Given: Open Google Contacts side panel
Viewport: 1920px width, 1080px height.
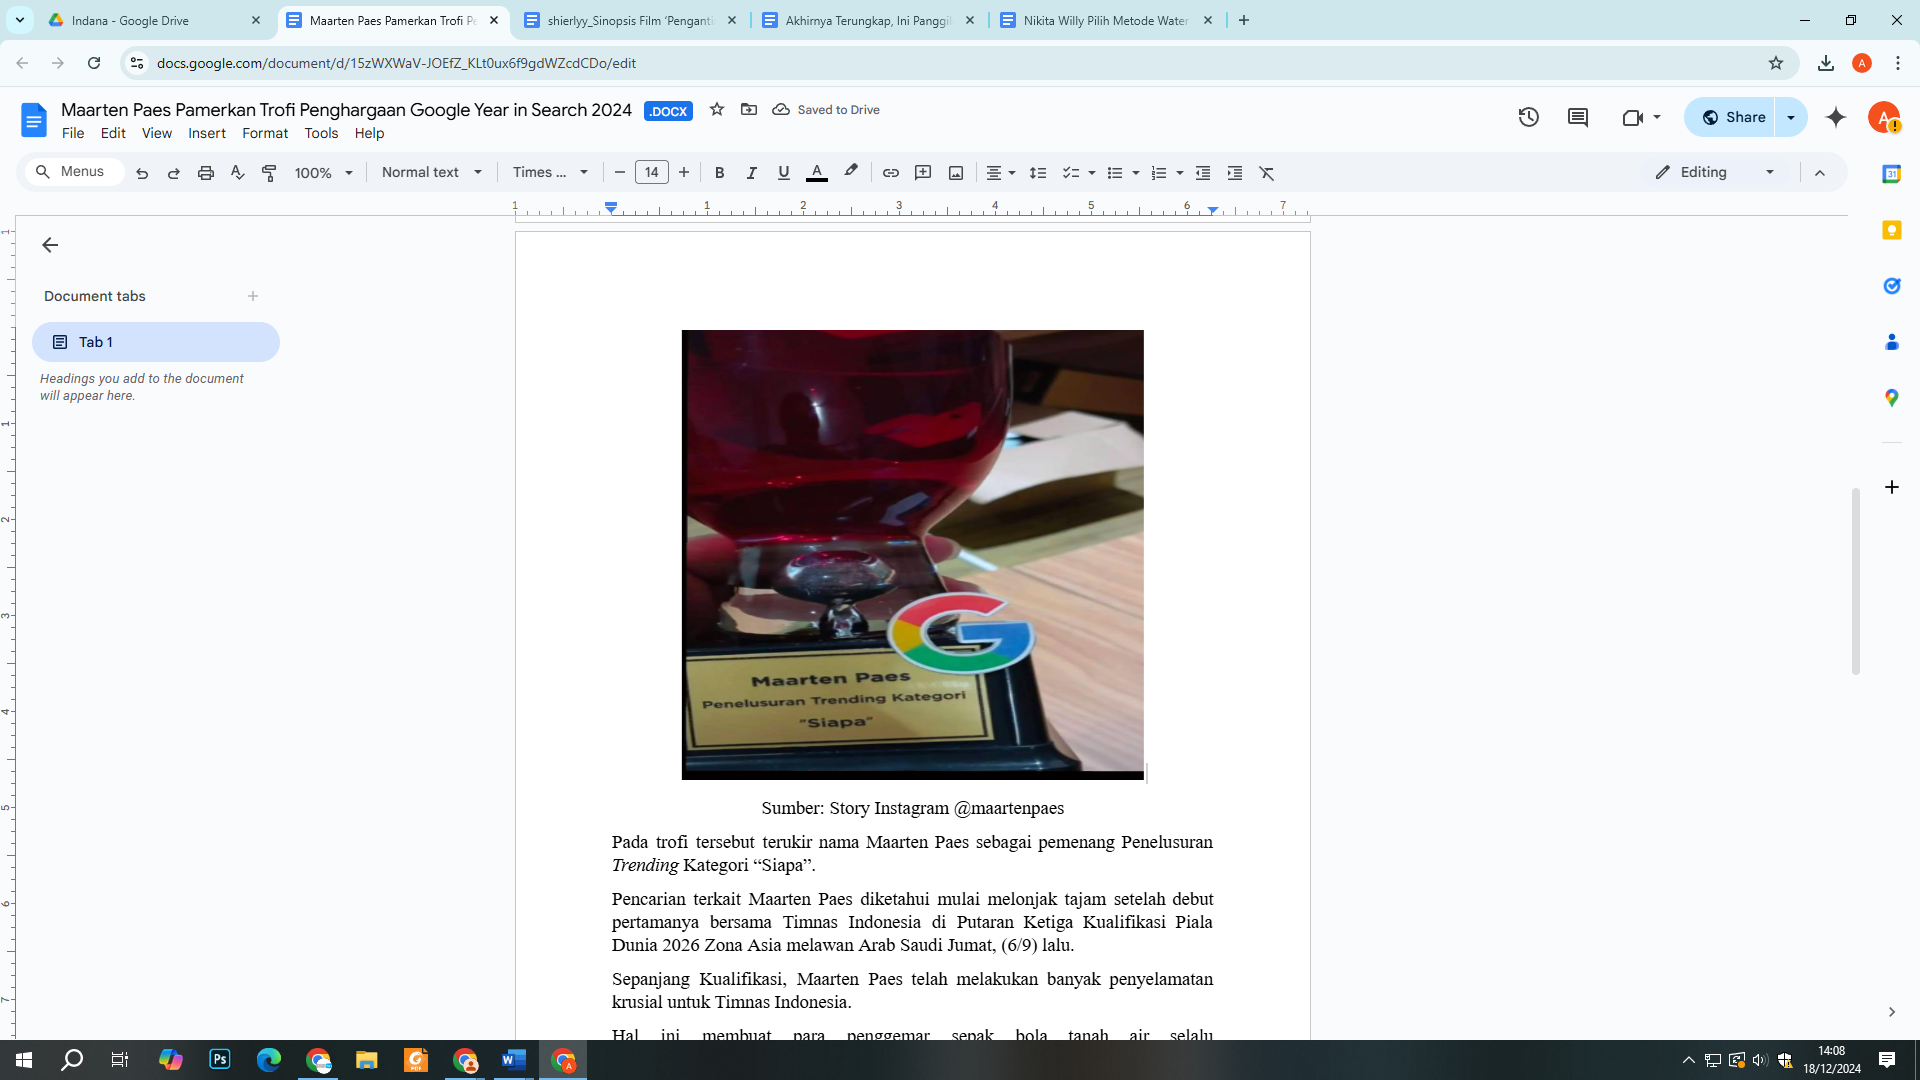Looking at the screenshot, I should pyautogui.click(x=1891, y=342).
